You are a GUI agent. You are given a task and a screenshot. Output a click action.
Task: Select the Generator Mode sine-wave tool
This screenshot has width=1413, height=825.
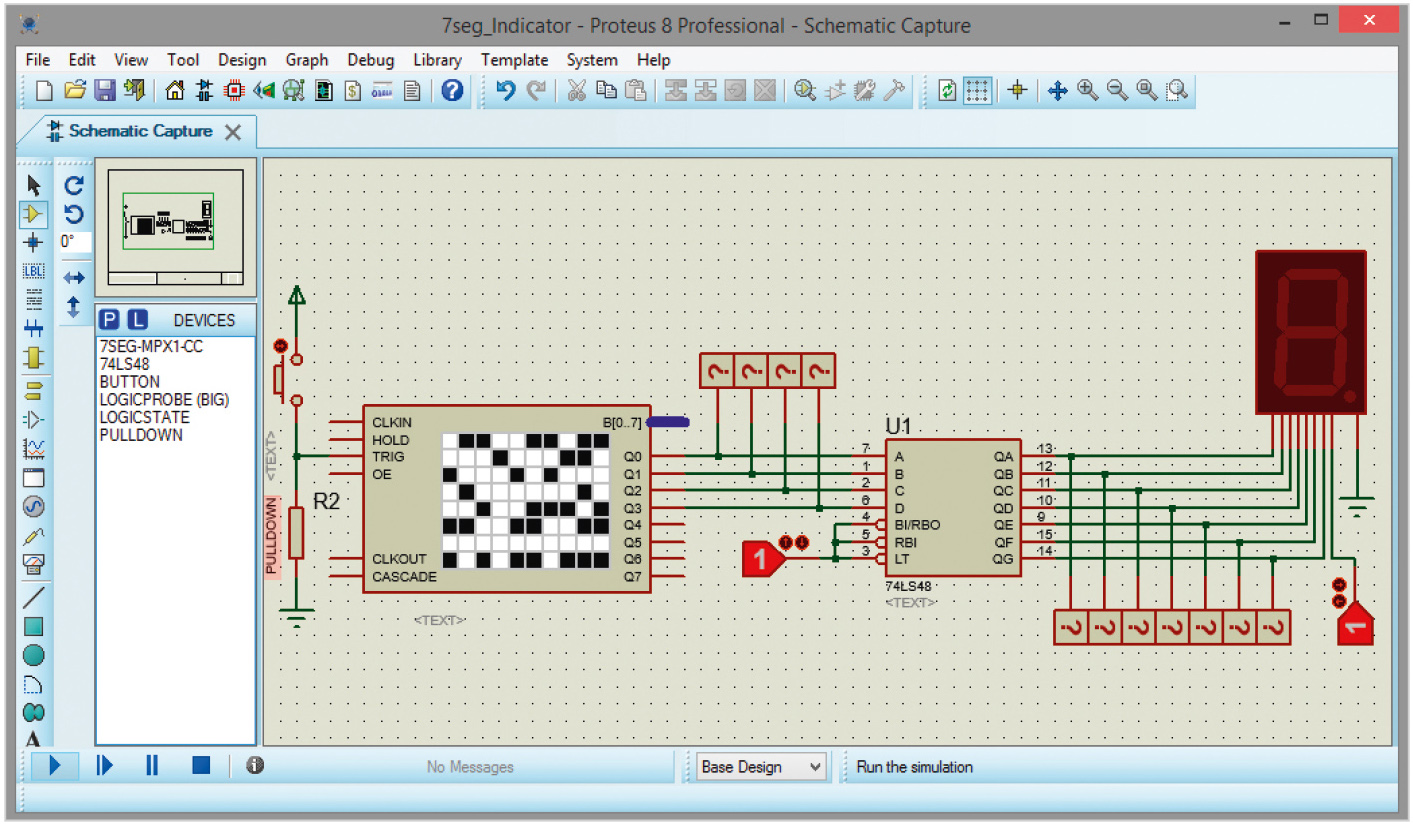[x=34, y=507]
